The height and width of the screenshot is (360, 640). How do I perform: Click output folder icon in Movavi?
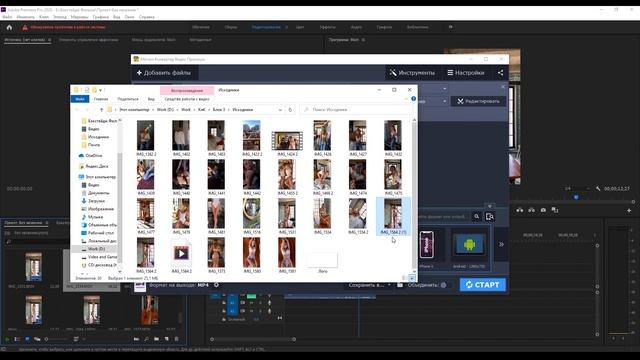[x=400, y=285]
